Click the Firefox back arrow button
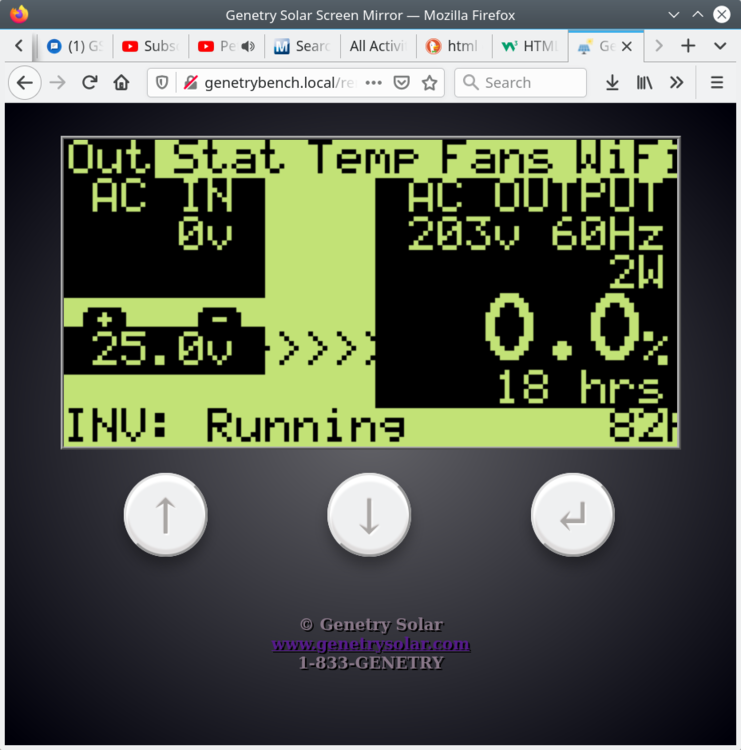 click(x=25, y=83)
